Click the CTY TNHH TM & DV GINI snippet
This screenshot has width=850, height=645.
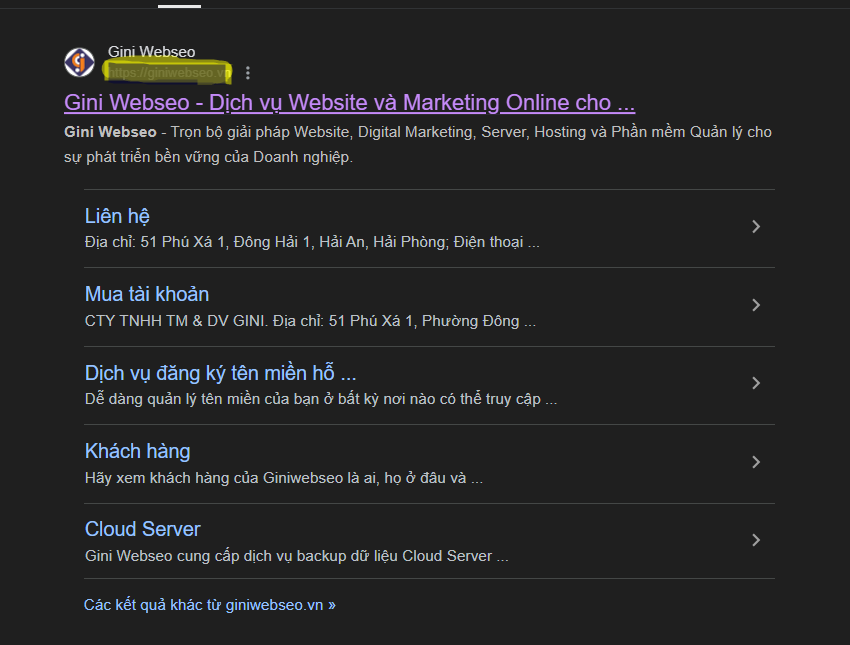coord(310,321)
